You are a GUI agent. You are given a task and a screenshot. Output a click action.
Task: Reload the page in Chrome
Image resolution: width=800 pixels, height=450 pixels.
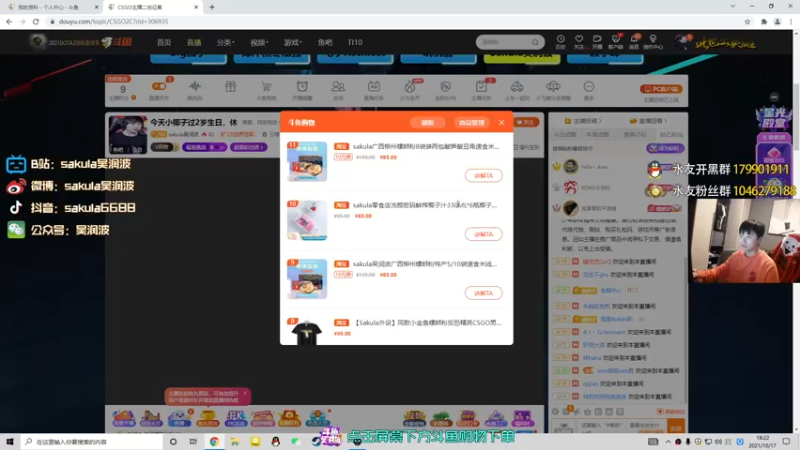(36, 21)
